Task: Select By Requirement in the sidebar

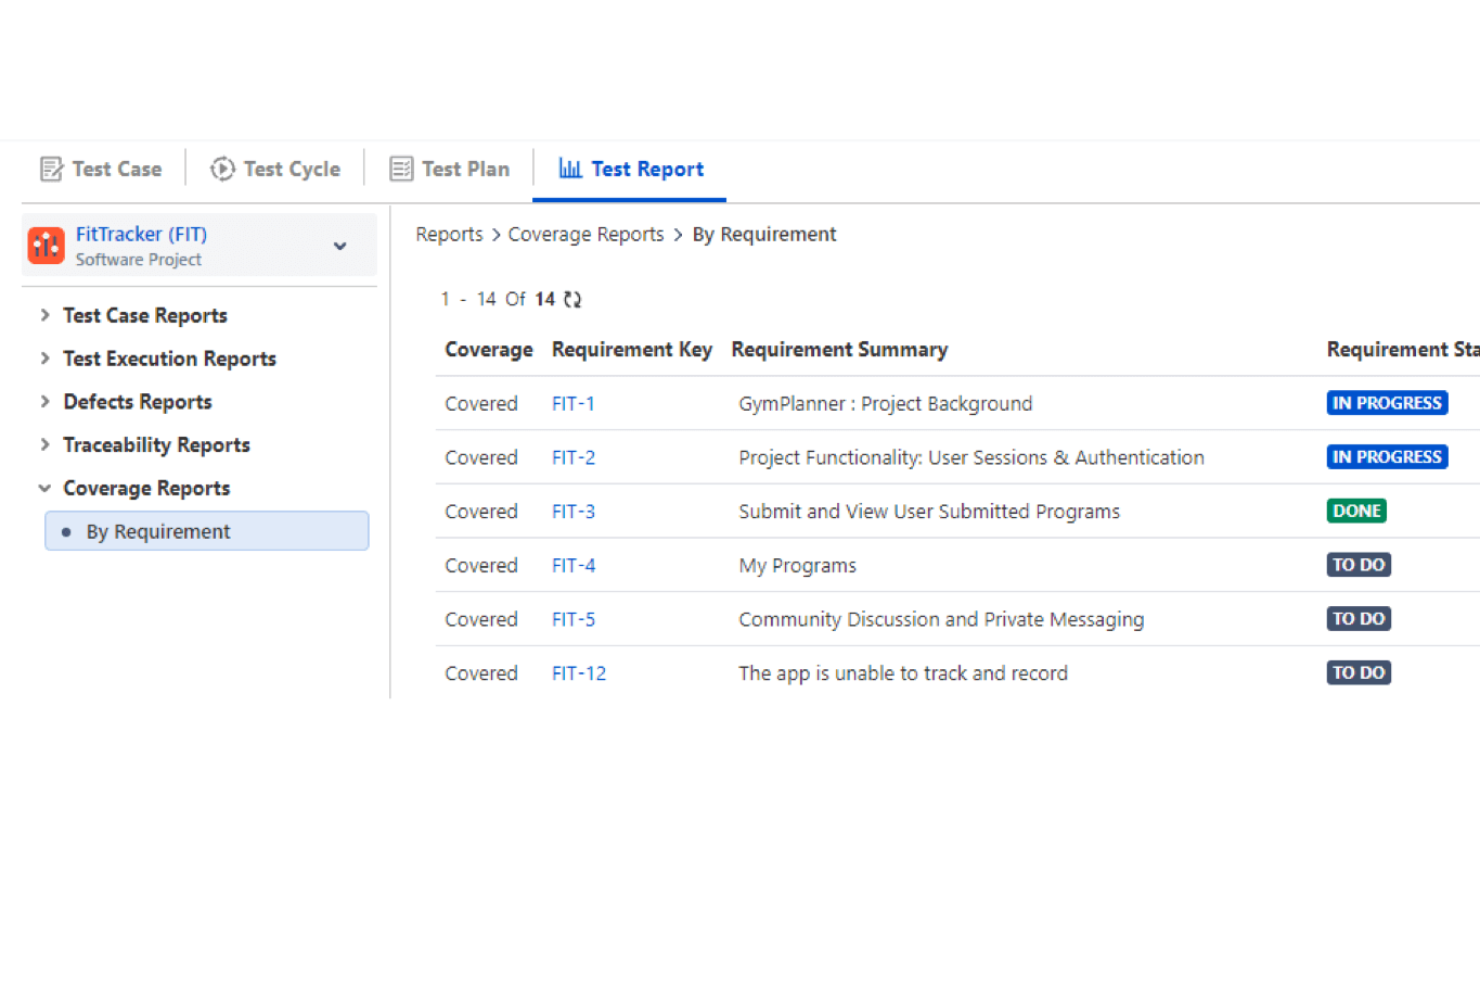Action: [158, 531]
